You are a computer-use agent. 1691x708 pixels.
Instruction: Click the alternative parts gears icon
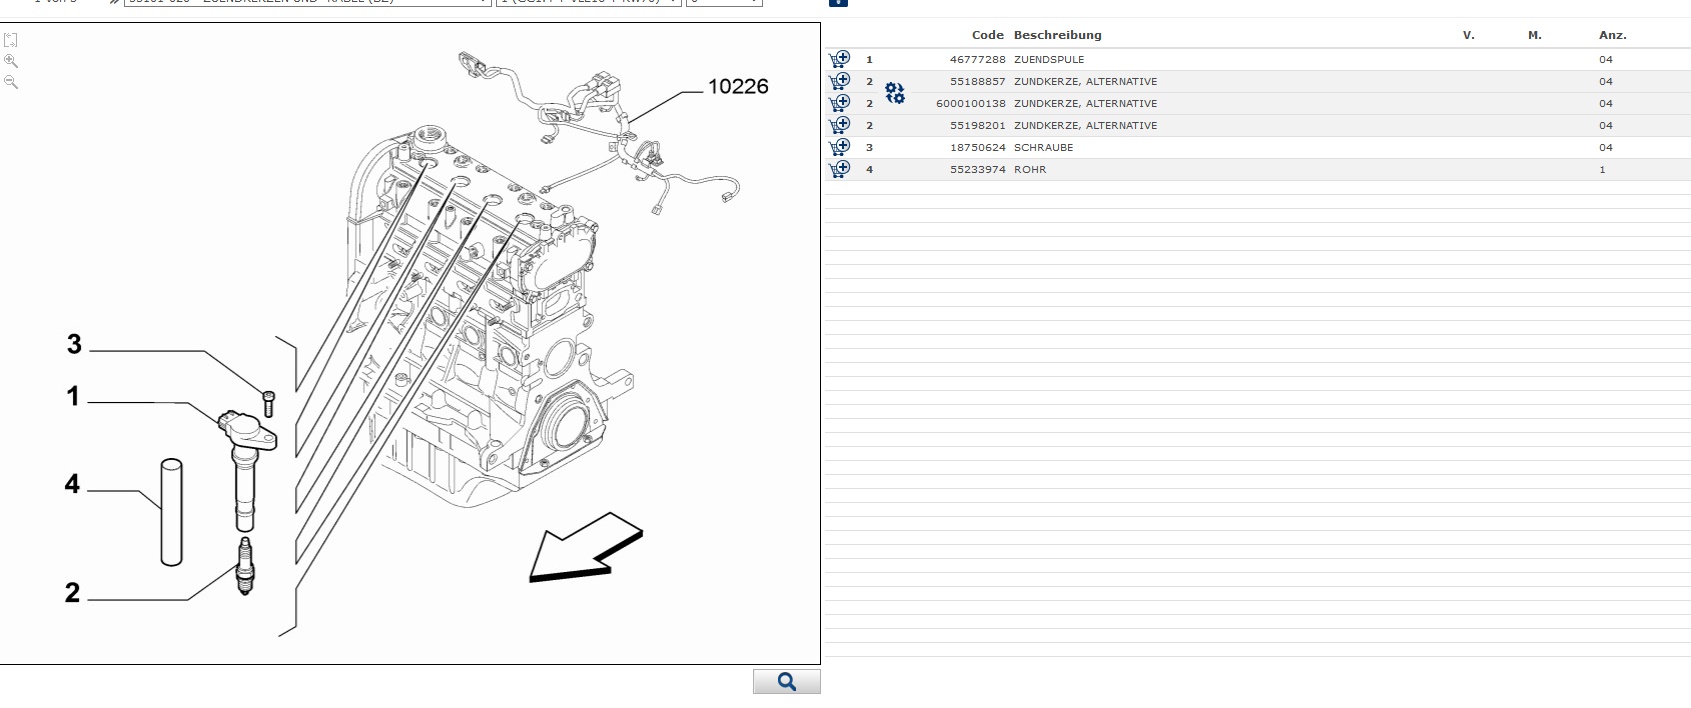pyautogui.click(x=895, y=94)
